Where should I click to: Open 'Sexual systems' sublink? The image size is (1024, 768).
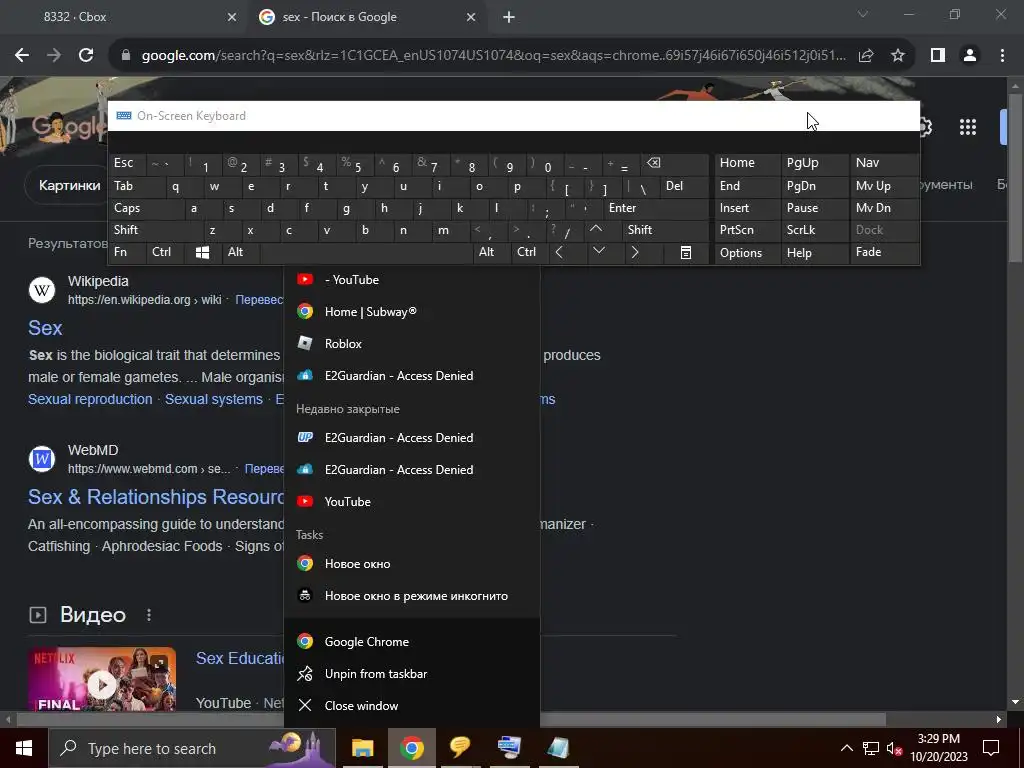click(214, 399)
